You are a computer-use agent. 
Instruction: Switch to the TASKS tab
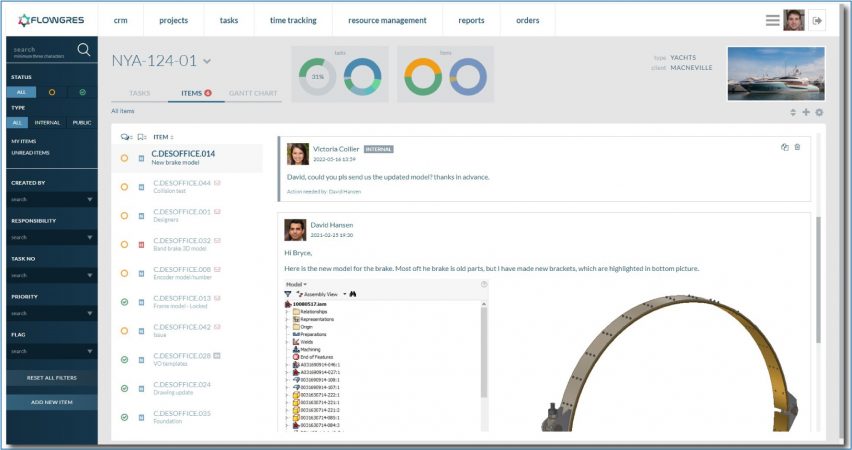click(x=140, y=93)
